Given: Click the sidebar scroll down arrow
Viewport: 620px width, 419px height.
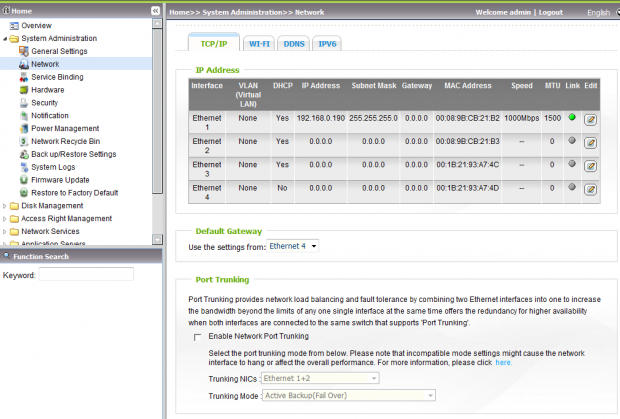Looking at the screenshot, I should [x=157, y=240].
